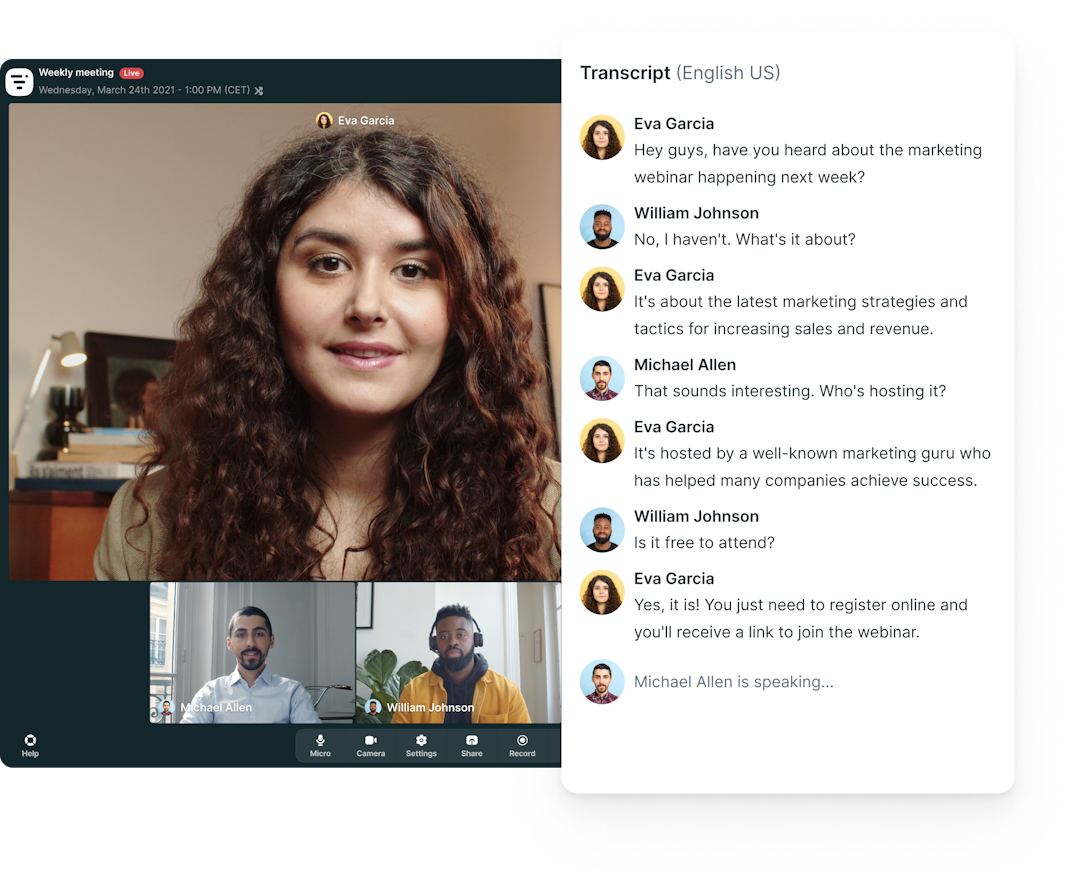This screenshot has height=891, width=1080.
Task: Click avatar beside "That sounds interesting" message
Action: coord(602,378)
